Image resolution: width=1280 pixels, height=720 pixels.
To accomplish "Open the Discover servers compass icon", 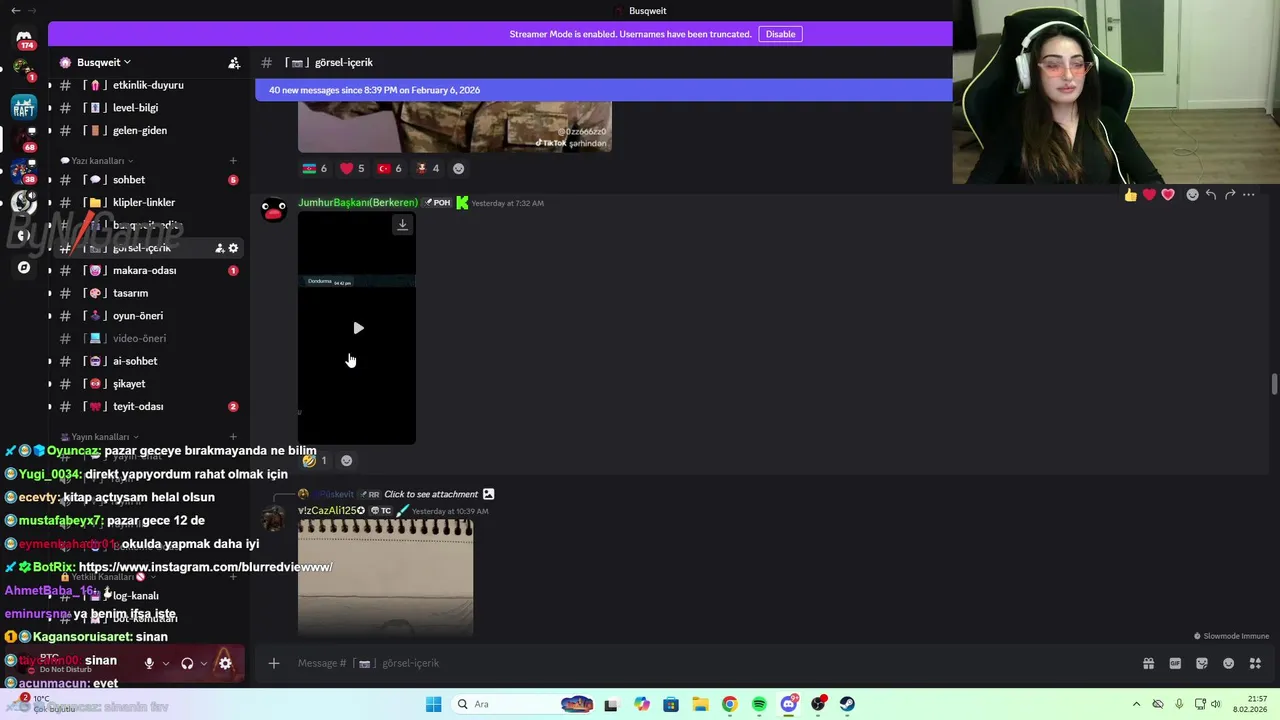I will pos(24,267).
